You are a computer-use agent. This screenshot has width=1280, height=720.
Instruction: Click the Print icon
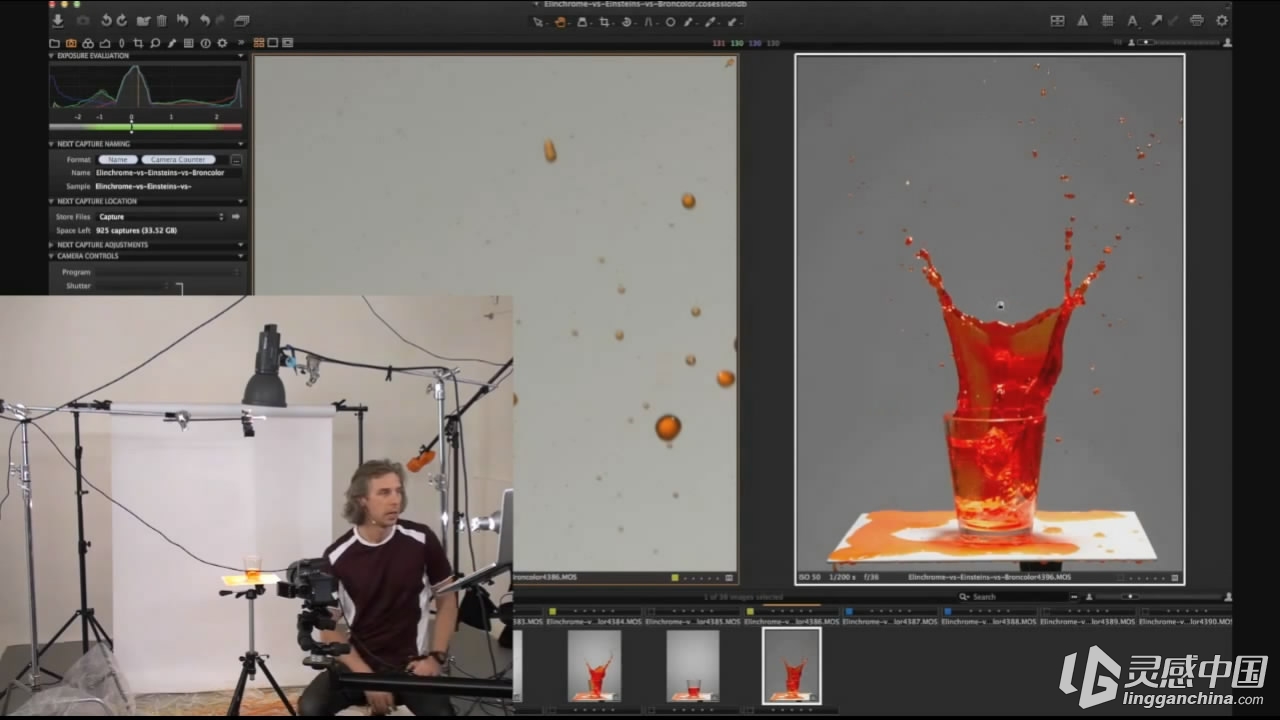tap(1197, 21)
